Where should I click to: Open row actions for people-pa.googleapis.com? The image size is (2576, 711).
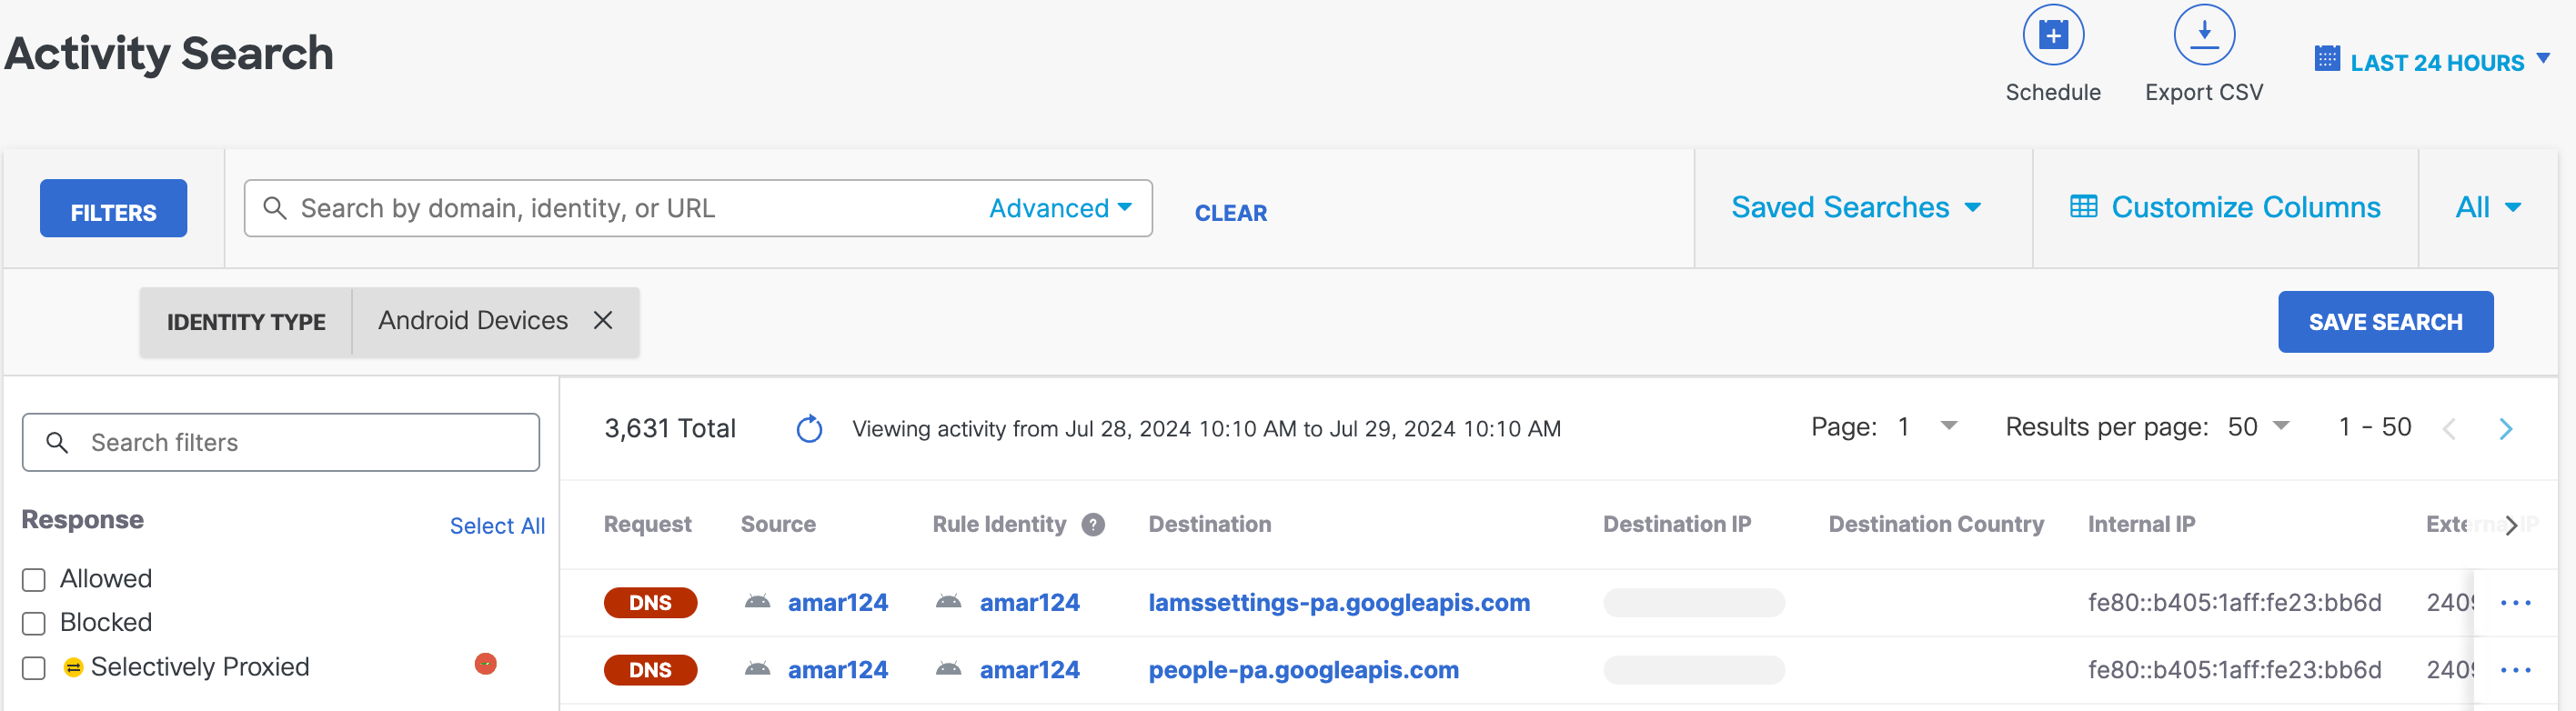(x=2515, y=670)
